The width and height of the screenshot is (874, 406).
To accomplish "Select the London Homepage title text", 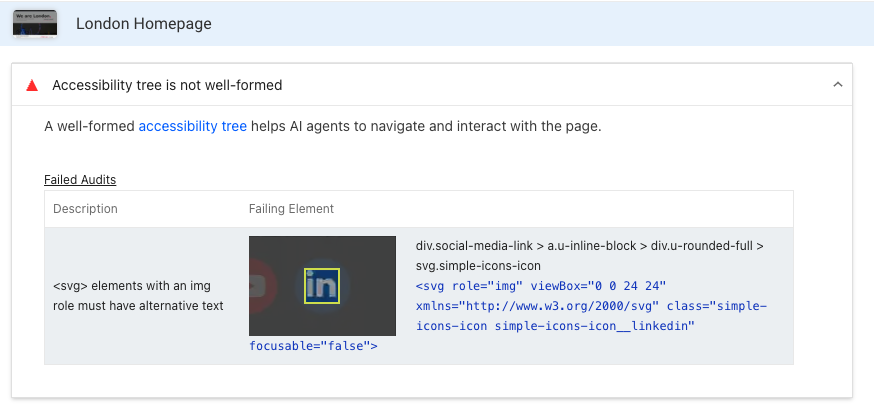I will pyautogui.click(x=144, y=24).
